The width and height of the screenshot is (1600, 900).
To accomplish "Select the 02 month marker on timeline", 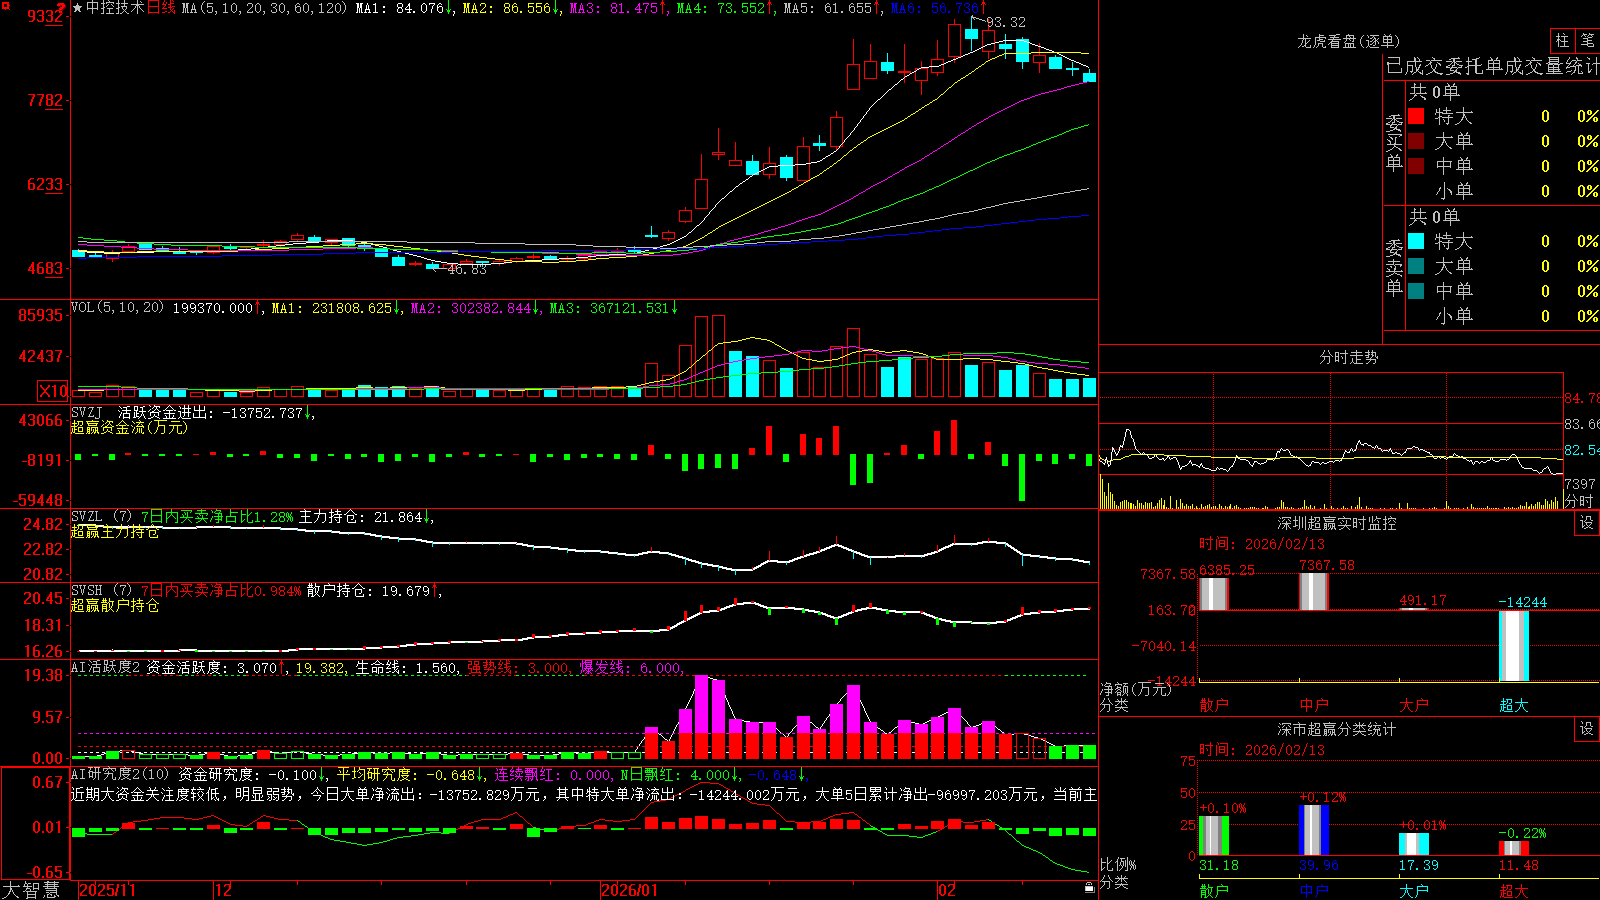I will pyautogui.click(x=947, y=890).
